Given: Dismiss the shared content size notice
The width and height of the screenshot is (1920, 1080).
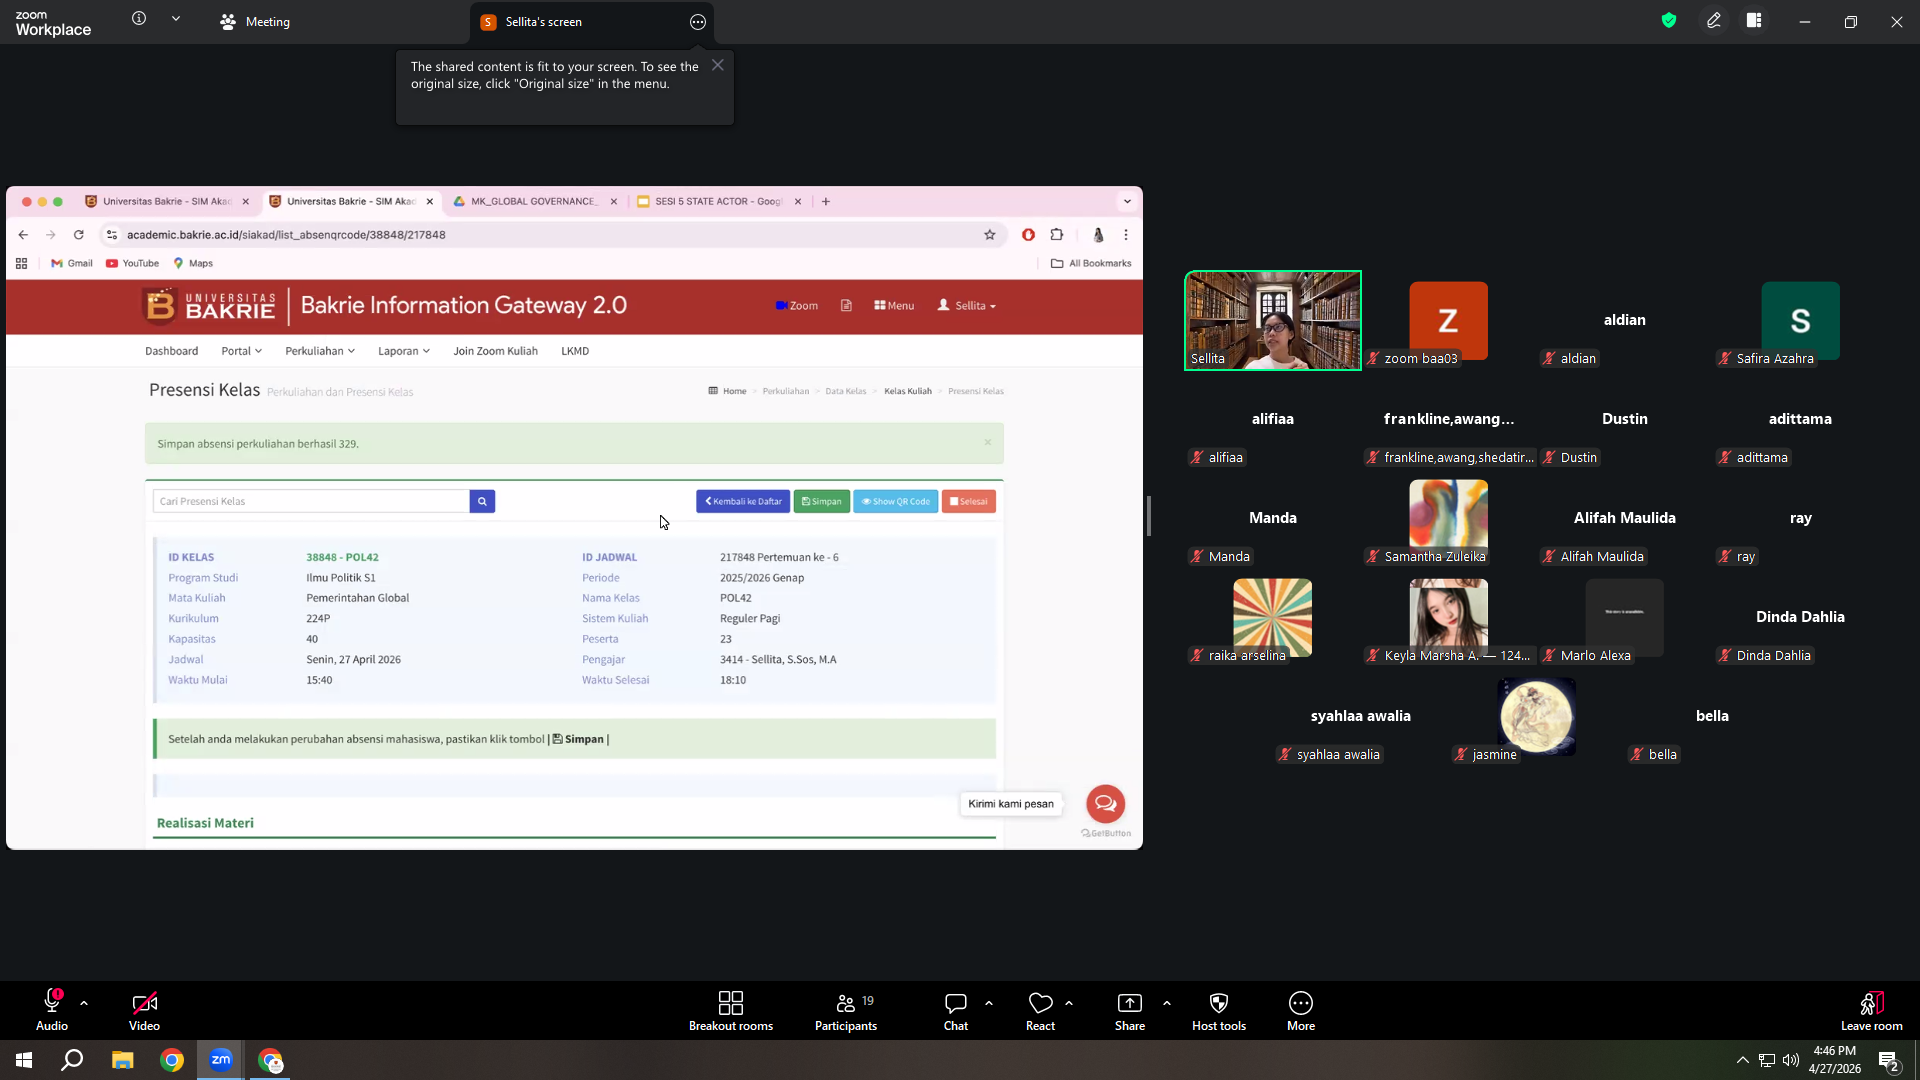Looking at the screenshot, I should tap(718, 65).
